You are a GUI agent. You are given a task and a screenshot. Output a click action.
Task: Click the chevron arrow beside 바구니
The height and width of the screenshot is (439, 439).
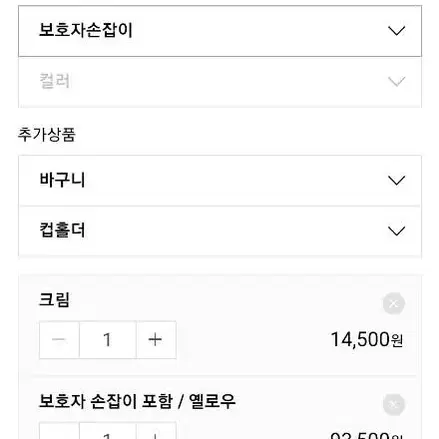click(x=396, y=181)
